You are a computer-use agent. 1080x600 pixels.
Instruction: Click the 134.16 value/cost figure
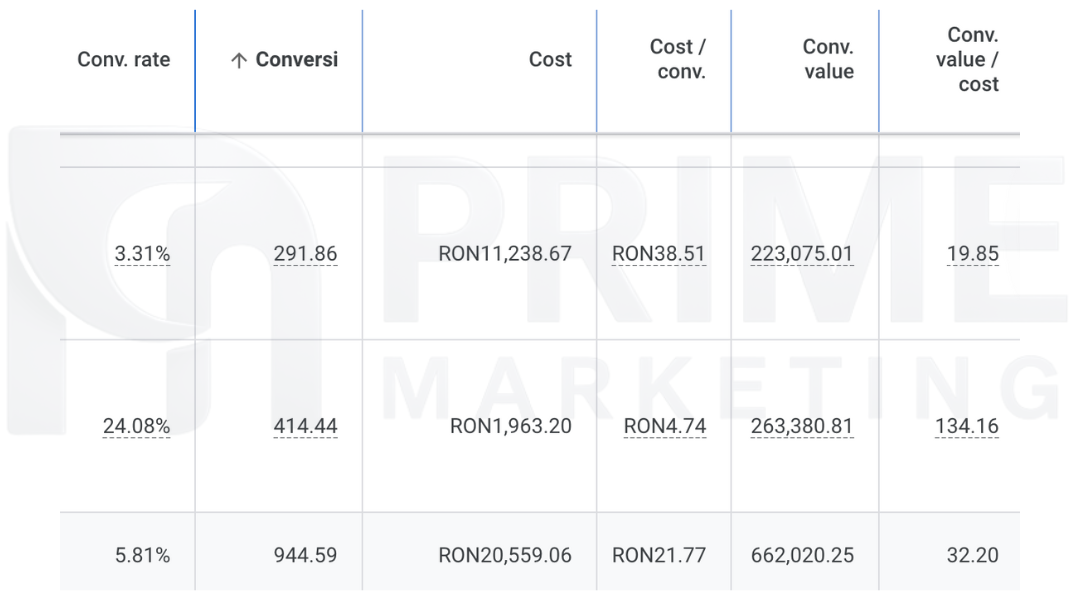click(x=966, y=427)
